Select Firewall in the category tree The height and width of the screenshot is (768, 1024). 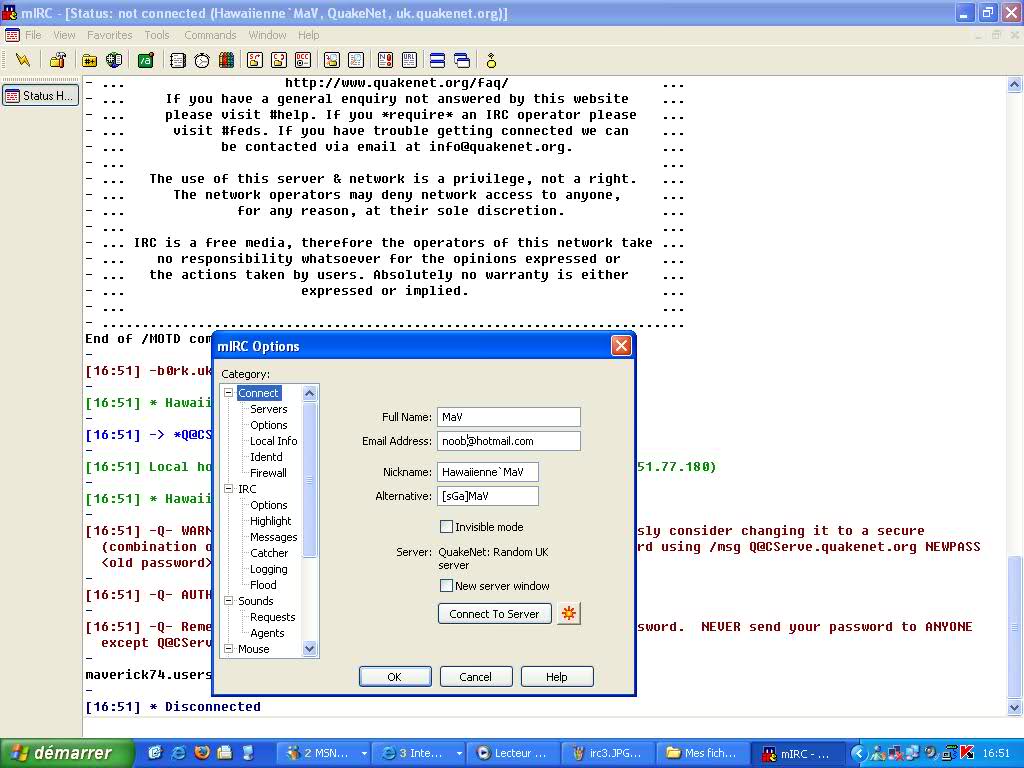point(268,473)
